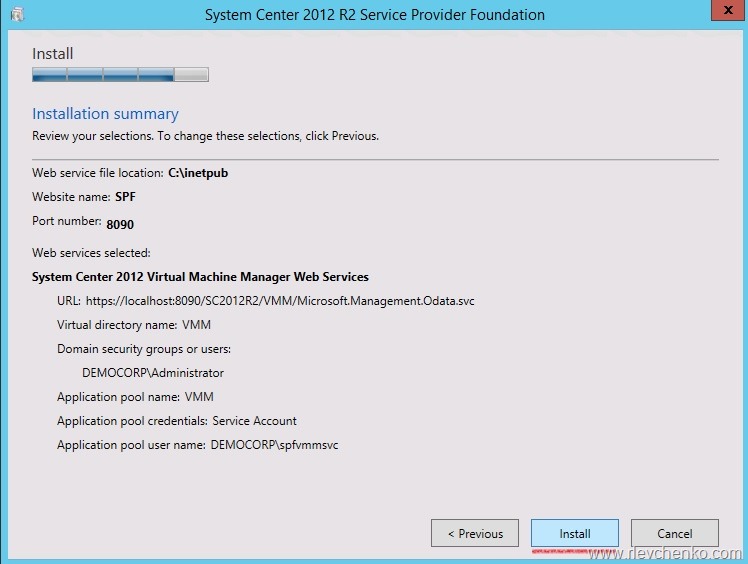
Task: Click the DEMOCORP\spfvmmsvc user name
Action: click(275, 445)
